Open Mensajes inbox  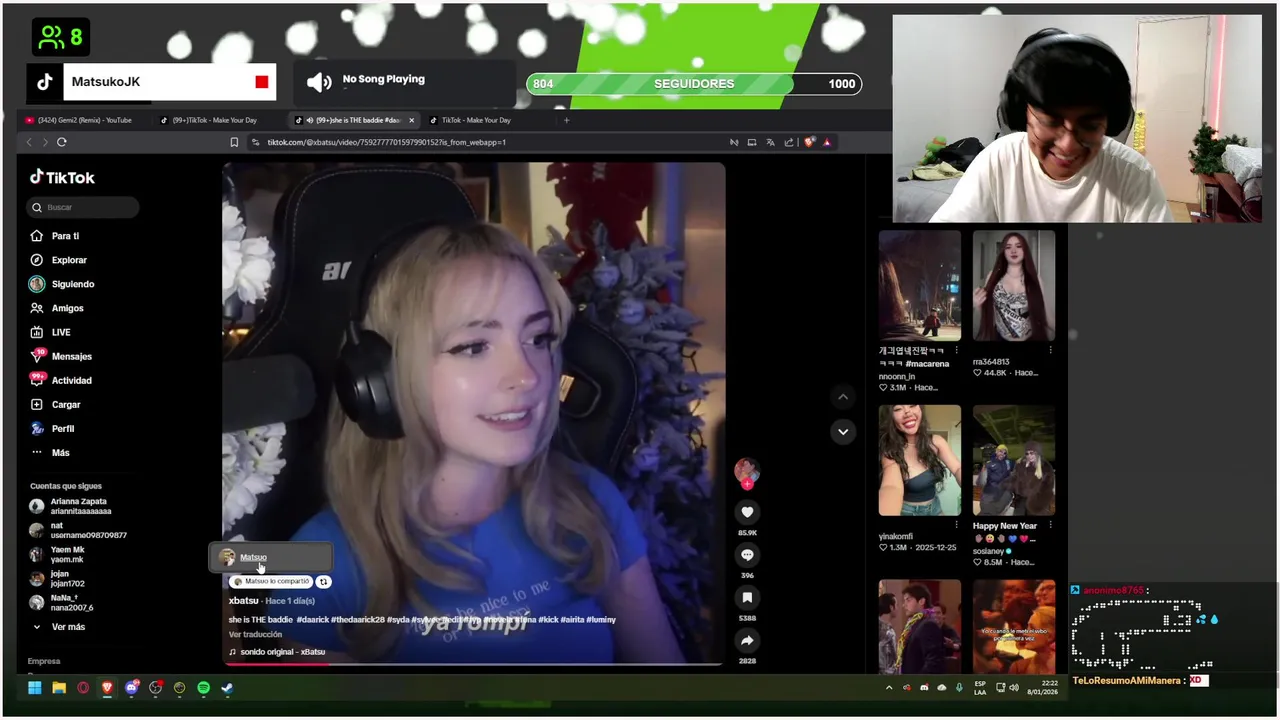[61, 356]
